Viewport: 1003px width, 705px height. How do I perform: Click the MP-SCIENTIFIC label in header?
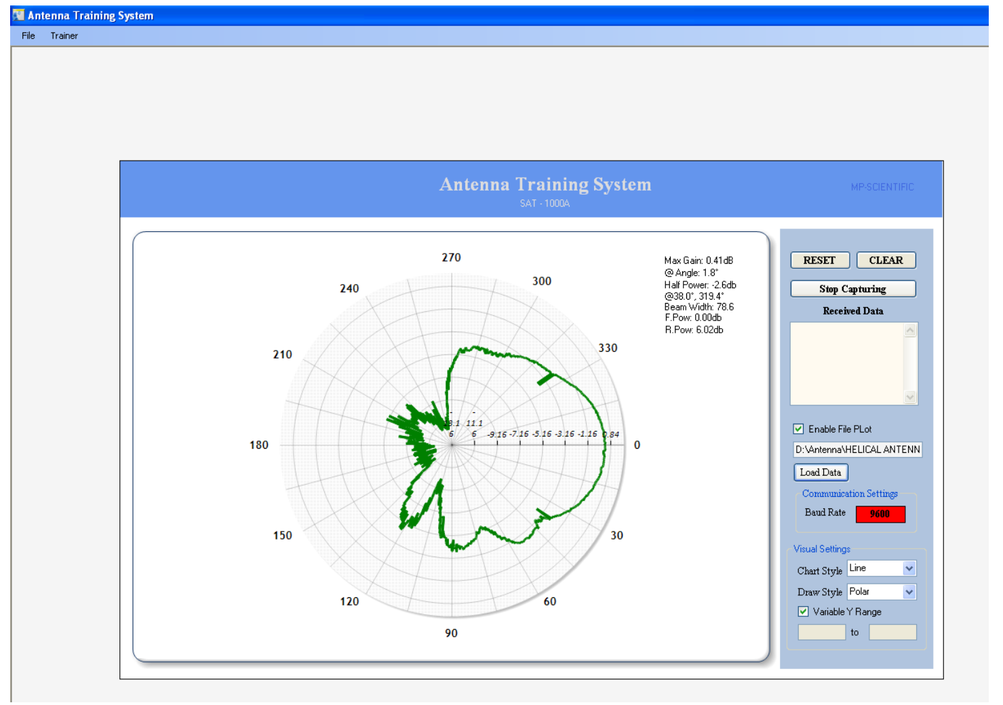(882, 187)
